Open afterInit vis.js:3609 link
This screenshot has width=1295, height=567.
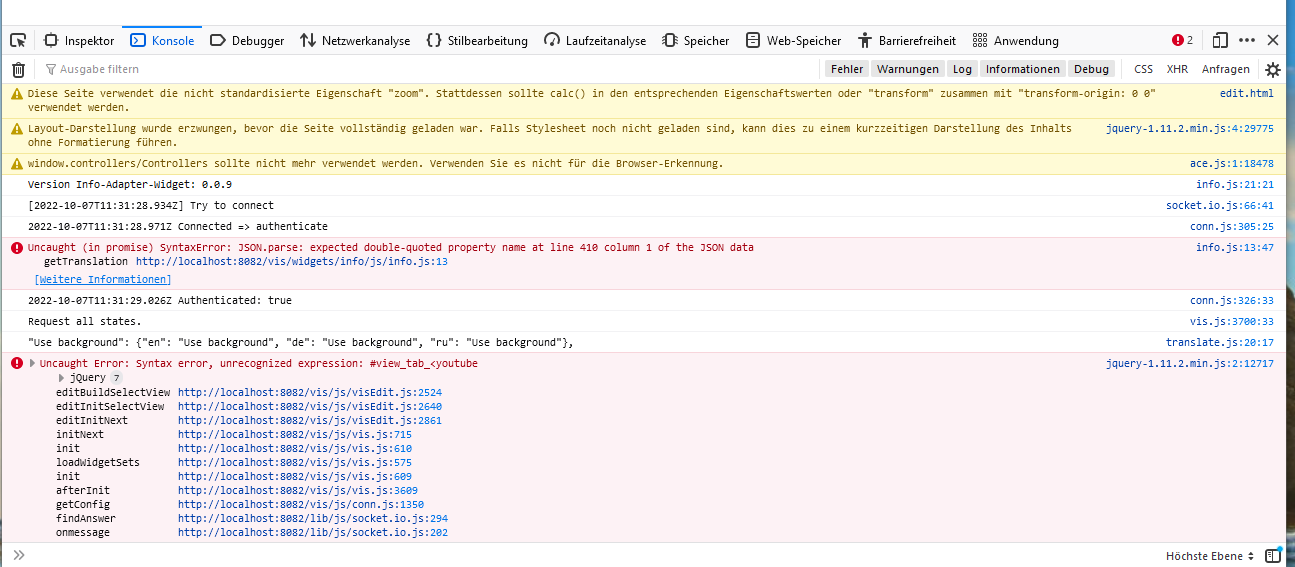coord(298,491)
